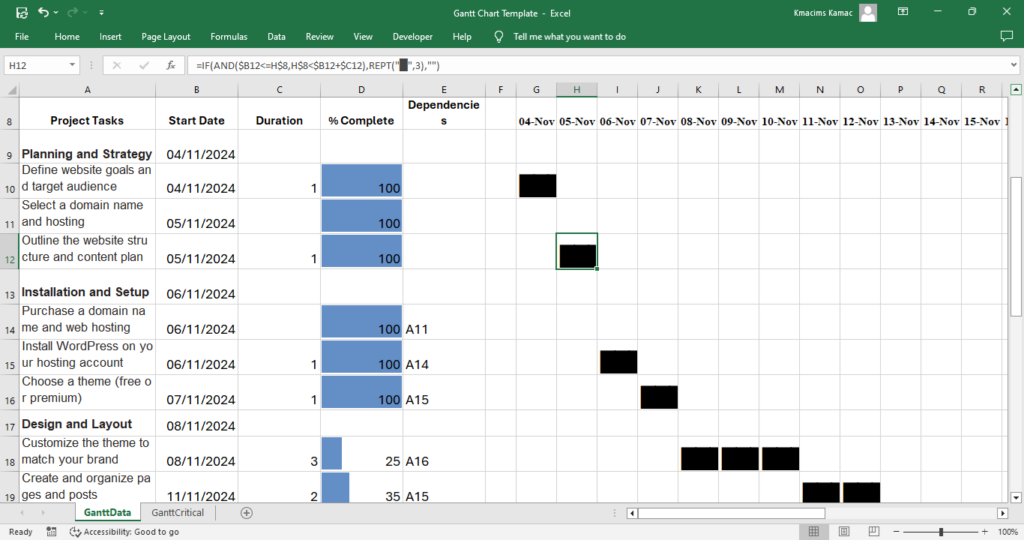Open Customize Quick Access Toolbar dropdown
Image resolution: width=1024 pixels, height=540 pixels.
tap(101, 12)
